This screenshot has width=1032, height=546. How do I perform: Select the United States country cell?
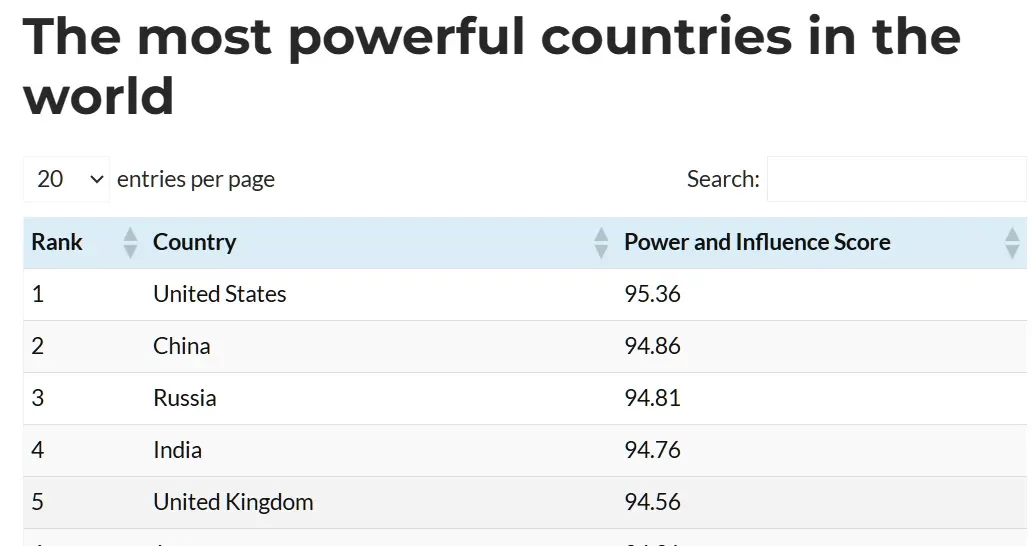coord(220,294)
